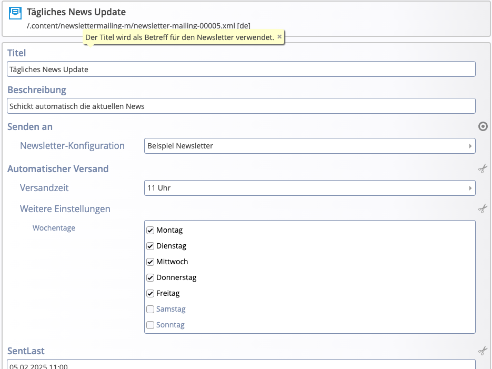The width and height of the screenshot is (492, 369).
Task: Open the Versandzeit dropdown showing 11 Uhr
Action: point(310,188)
